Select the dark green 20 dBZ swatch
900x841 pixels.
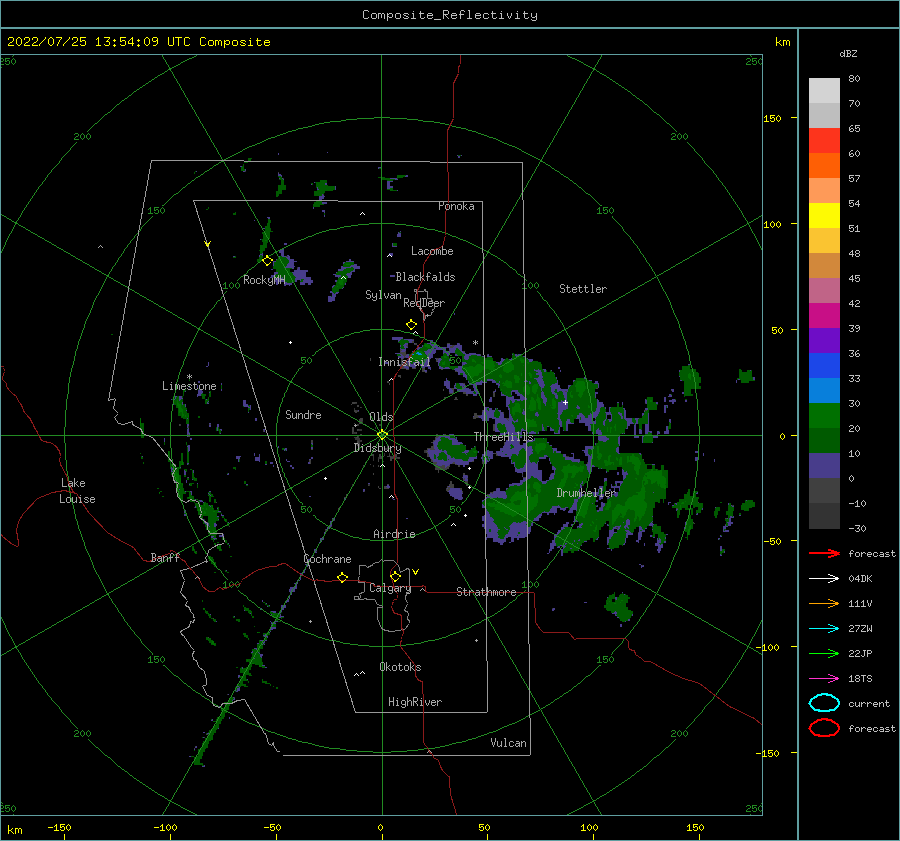[824, 440]
